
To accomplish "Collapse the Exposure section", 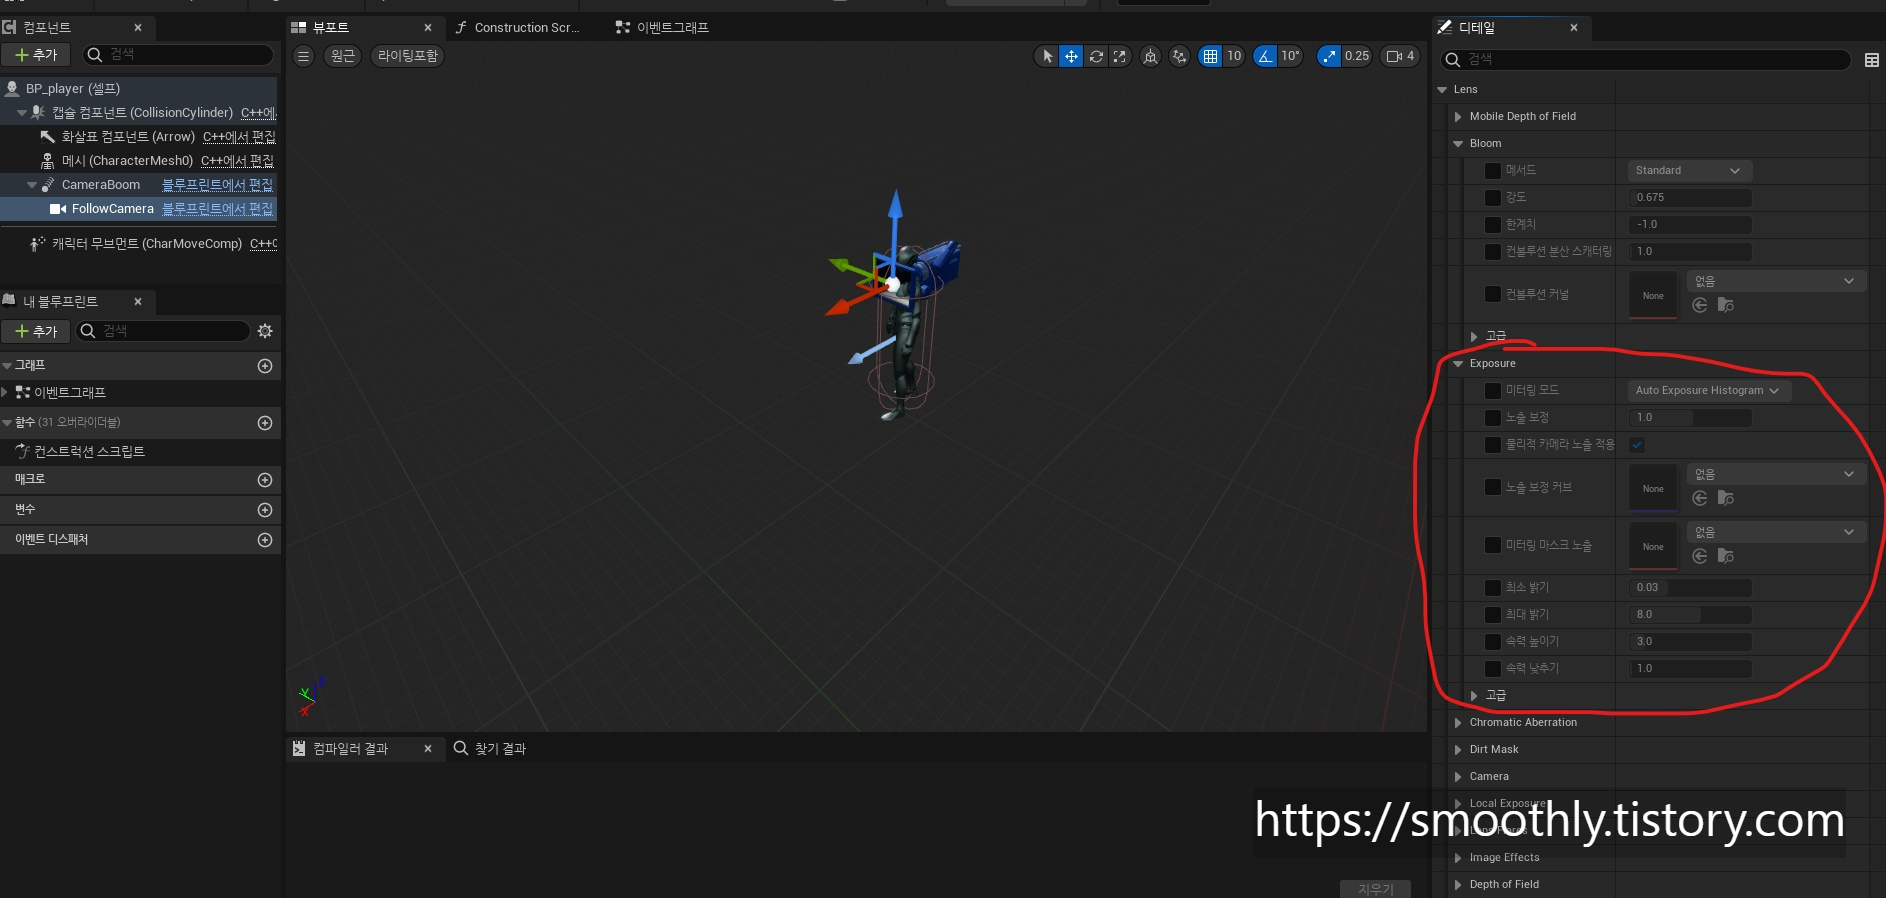I will click(x=1458, y=364).
